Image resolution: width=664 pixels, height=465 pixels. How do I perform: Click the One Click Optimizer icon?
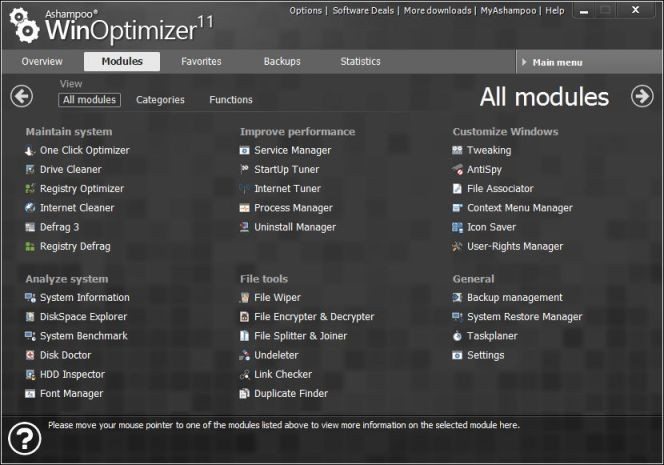click(30, 151)
